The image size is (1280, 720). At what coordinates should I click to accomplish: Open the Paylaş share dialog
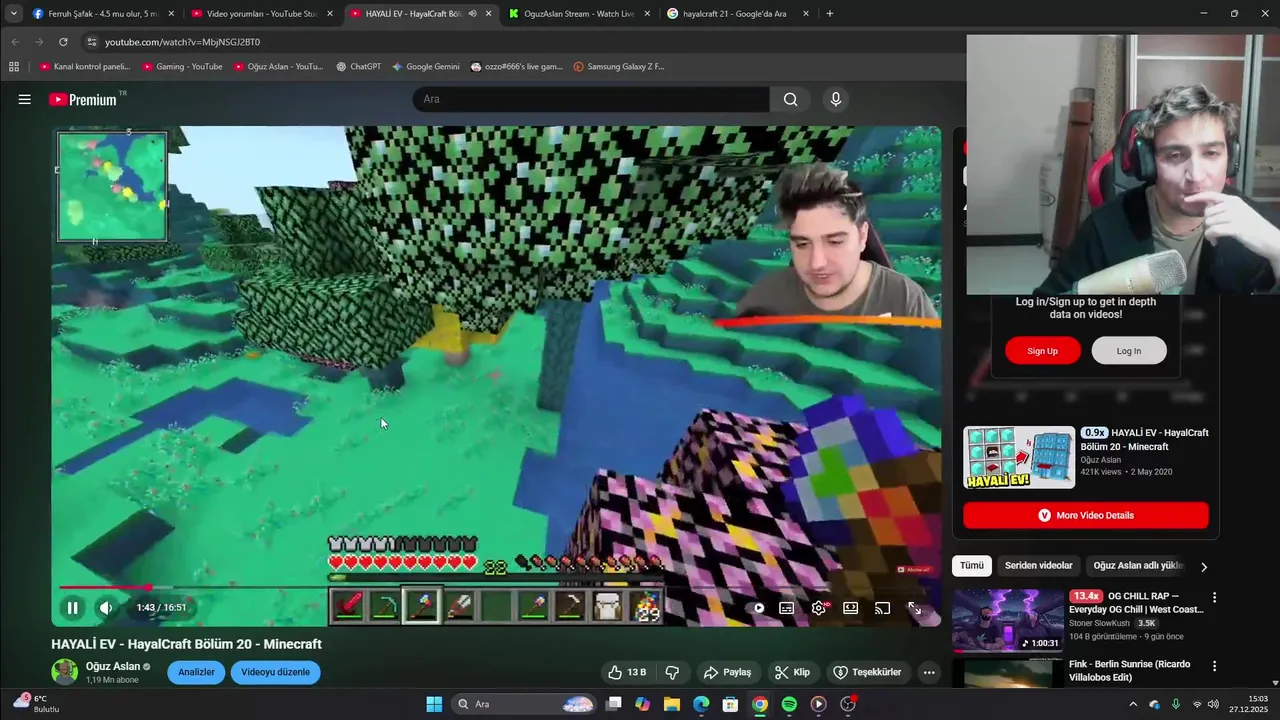(727, 672)
